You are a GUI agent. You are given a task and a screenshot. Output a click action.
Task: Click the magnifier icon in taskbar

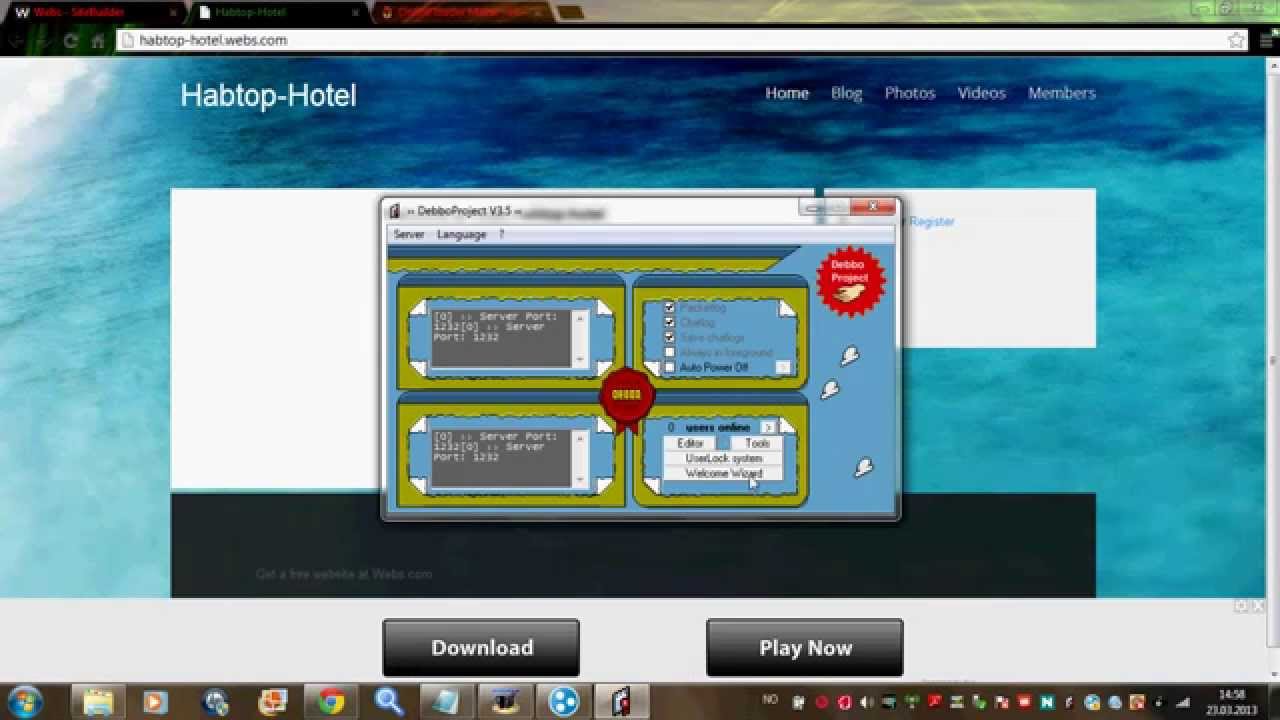click(x=388, y=702)
